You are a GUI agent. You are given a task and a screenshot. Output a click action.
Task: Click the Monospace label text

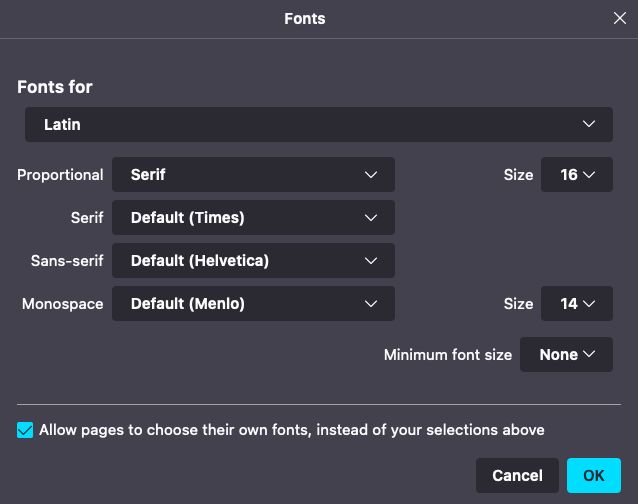point(63,304)
